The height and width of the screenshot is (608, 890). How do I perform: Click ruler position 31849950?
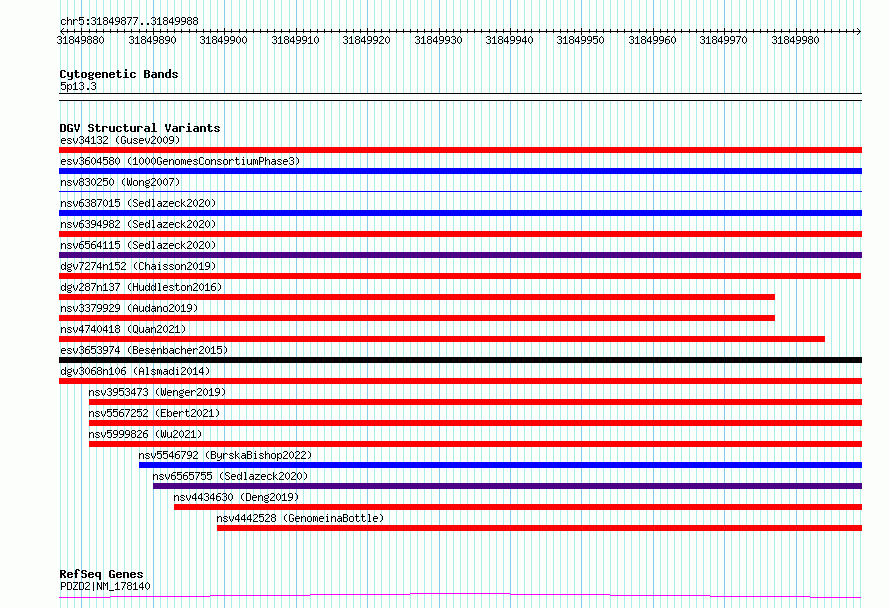581,40
